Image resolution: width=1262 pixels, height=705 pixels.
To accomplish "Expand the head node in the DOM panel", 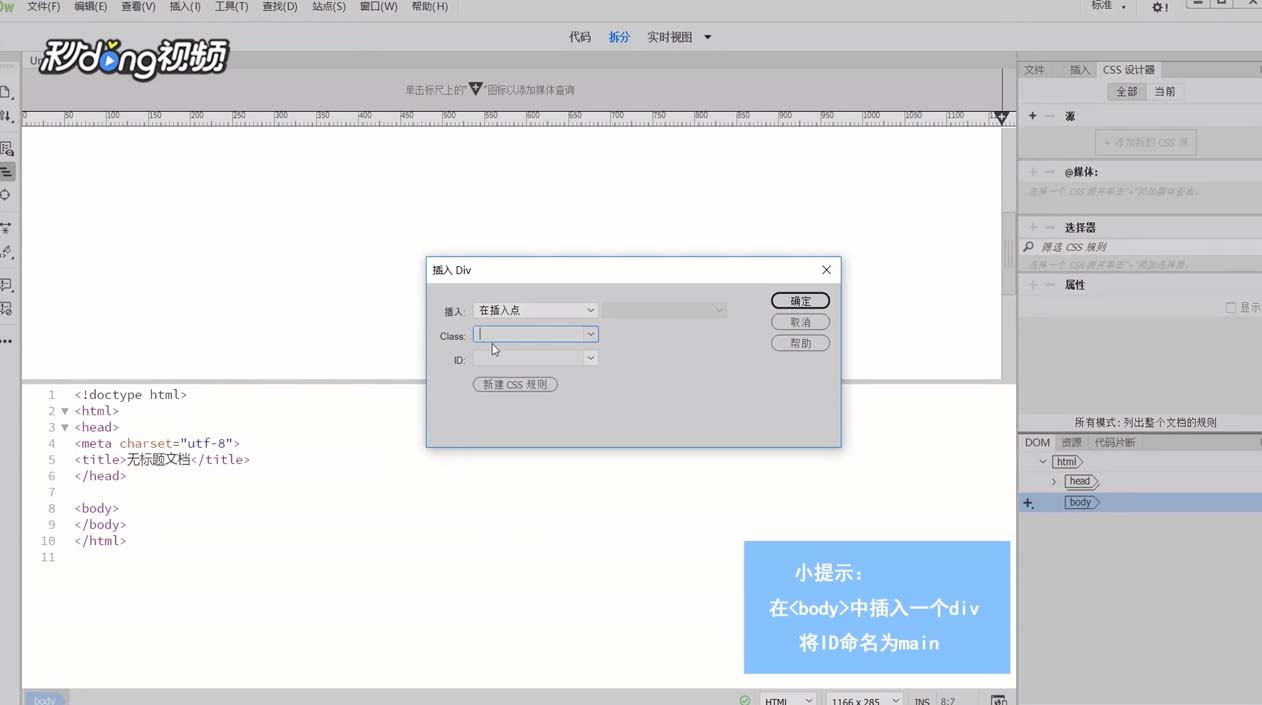I will pos(1053,481).
